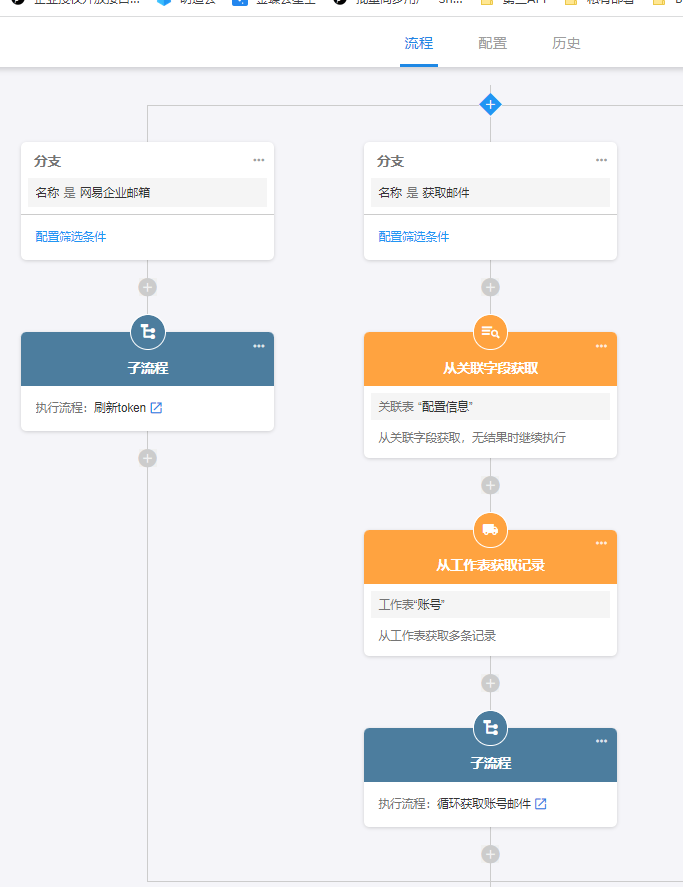Viewport: 683px width, 887px height.
Task: Add node below 从关联字段获取 card
Action: coord(490,485)
